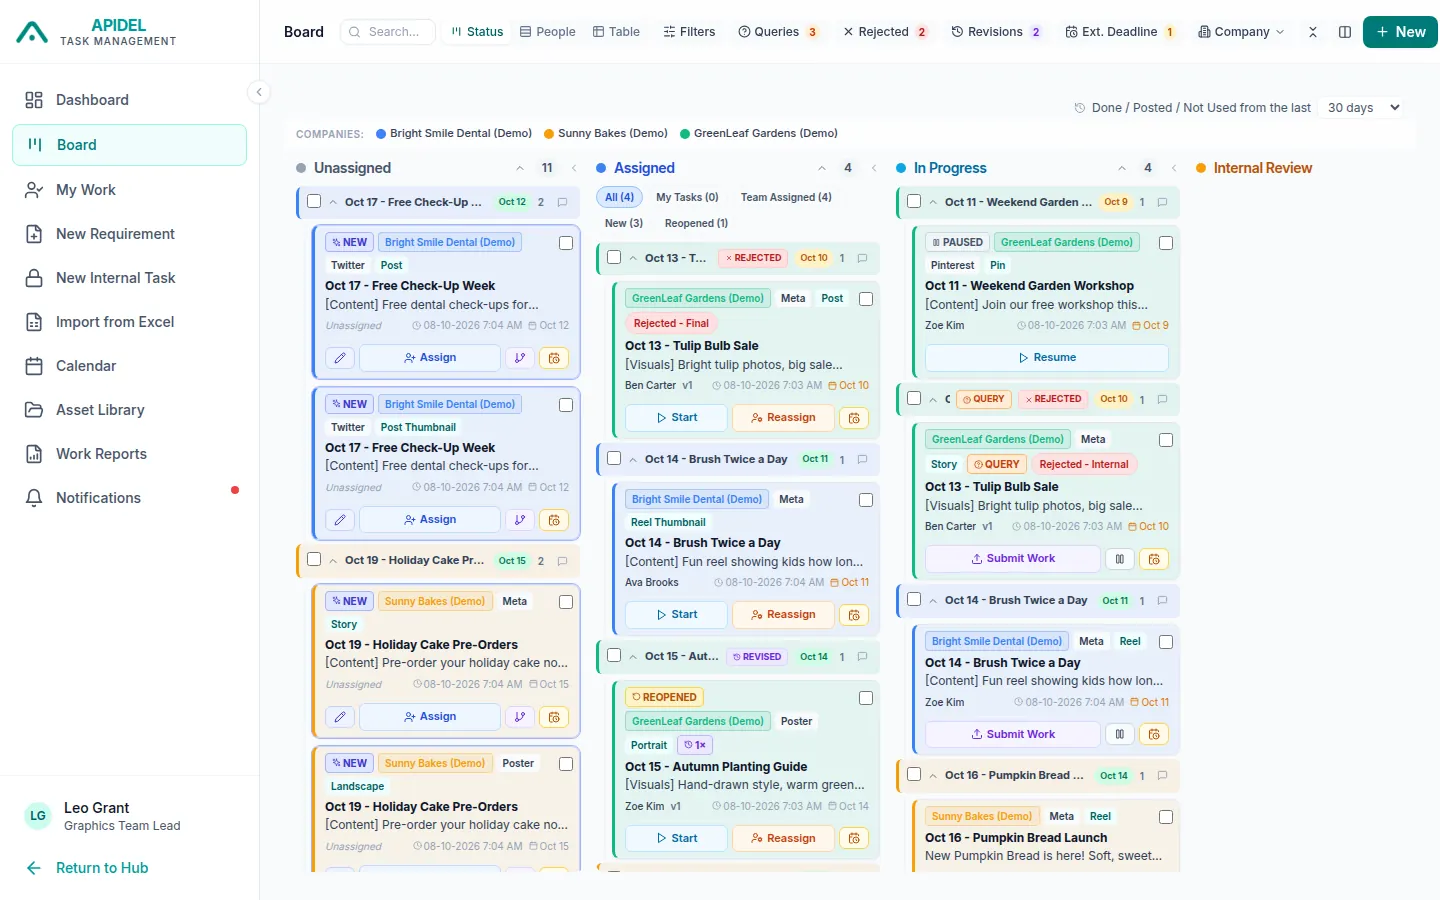Click the collapse-all arrows icon in top bar

1313,32
